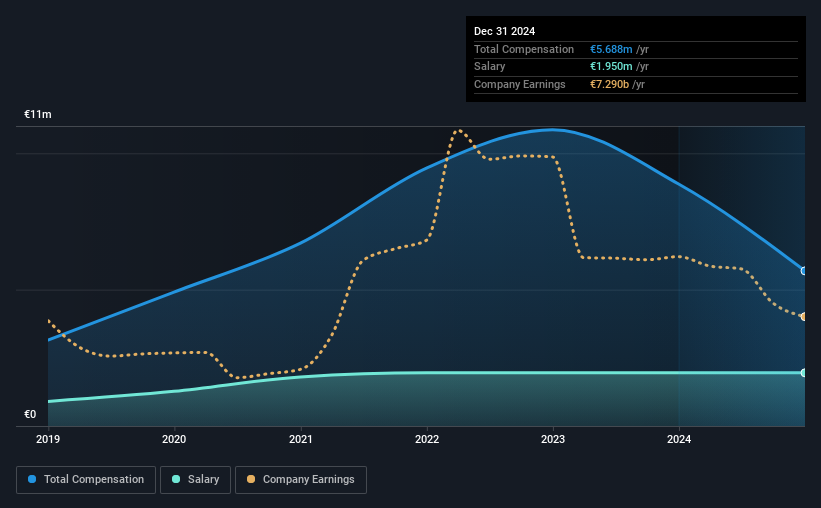Click the €1.950m salary value
Screen dimensions: 821x508
tap(611, 67)
